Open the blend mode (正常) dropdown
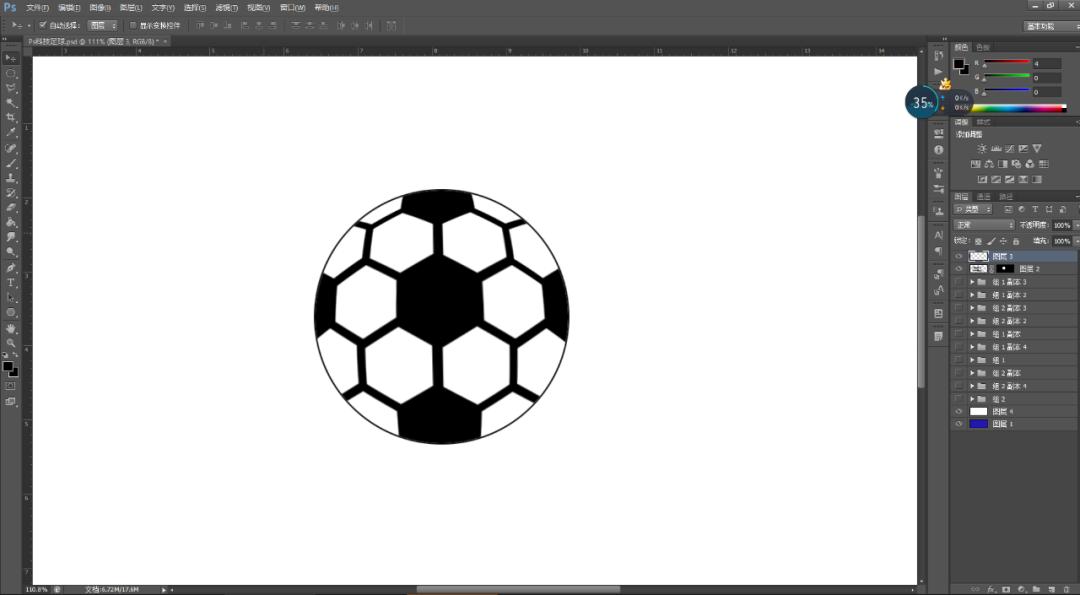Viewport: 1080px width, 595px height. point(984,225)
